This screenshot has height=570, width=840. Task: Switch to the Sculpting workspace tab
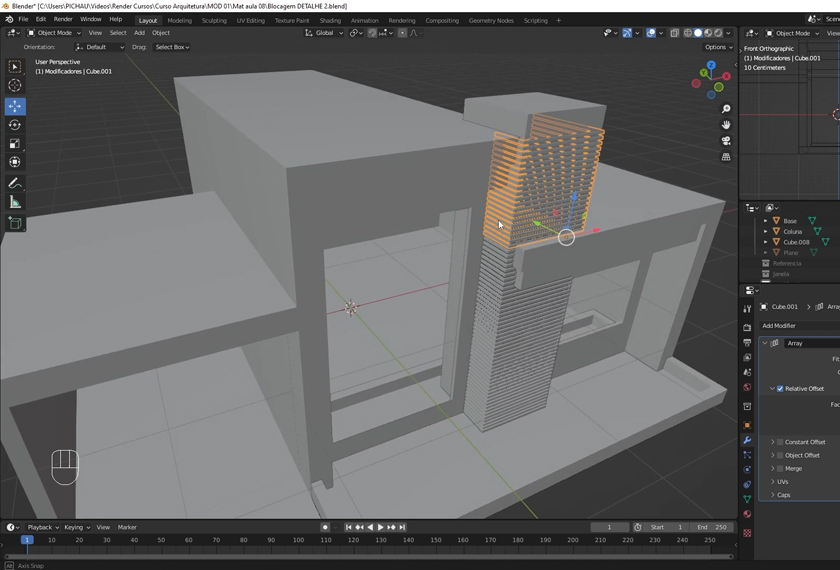click(214, 20)
